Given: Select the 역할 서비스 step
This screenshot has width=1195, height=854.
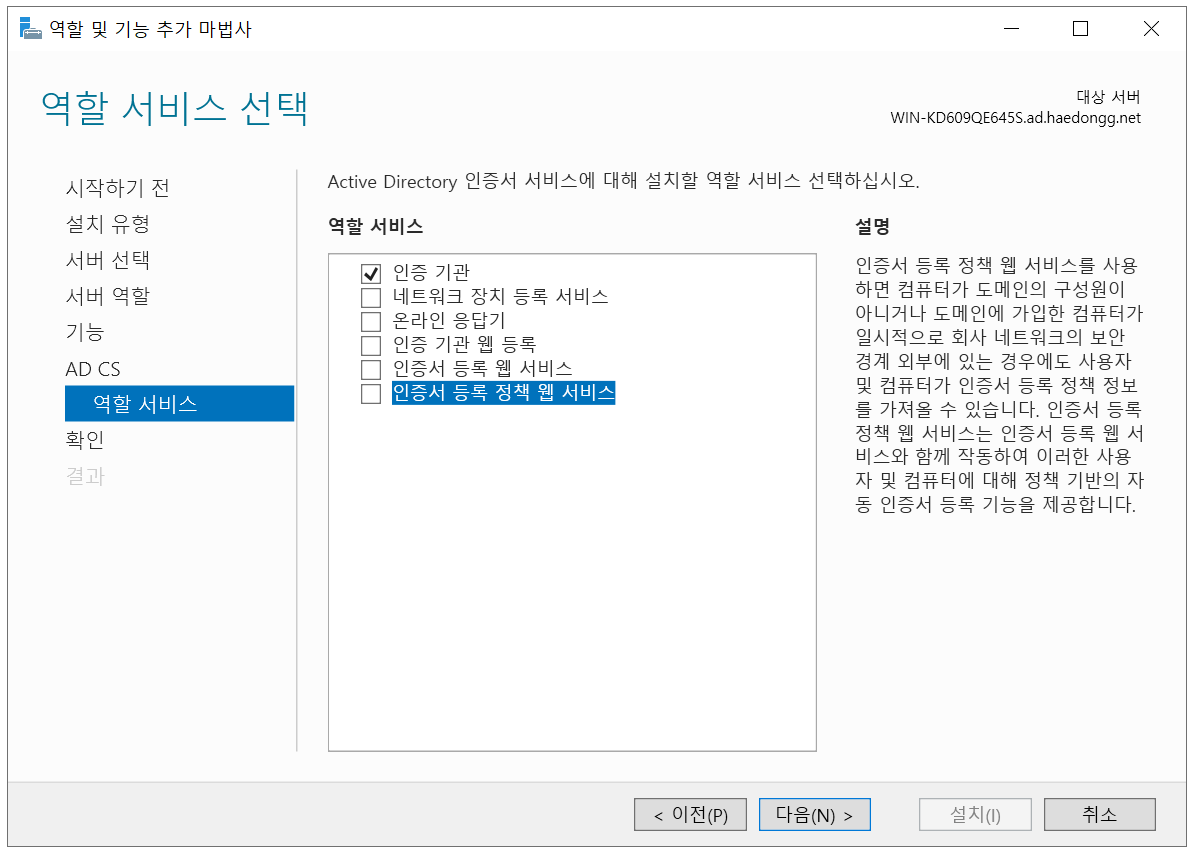Looking at the screenshot, I should click(179, 403).
